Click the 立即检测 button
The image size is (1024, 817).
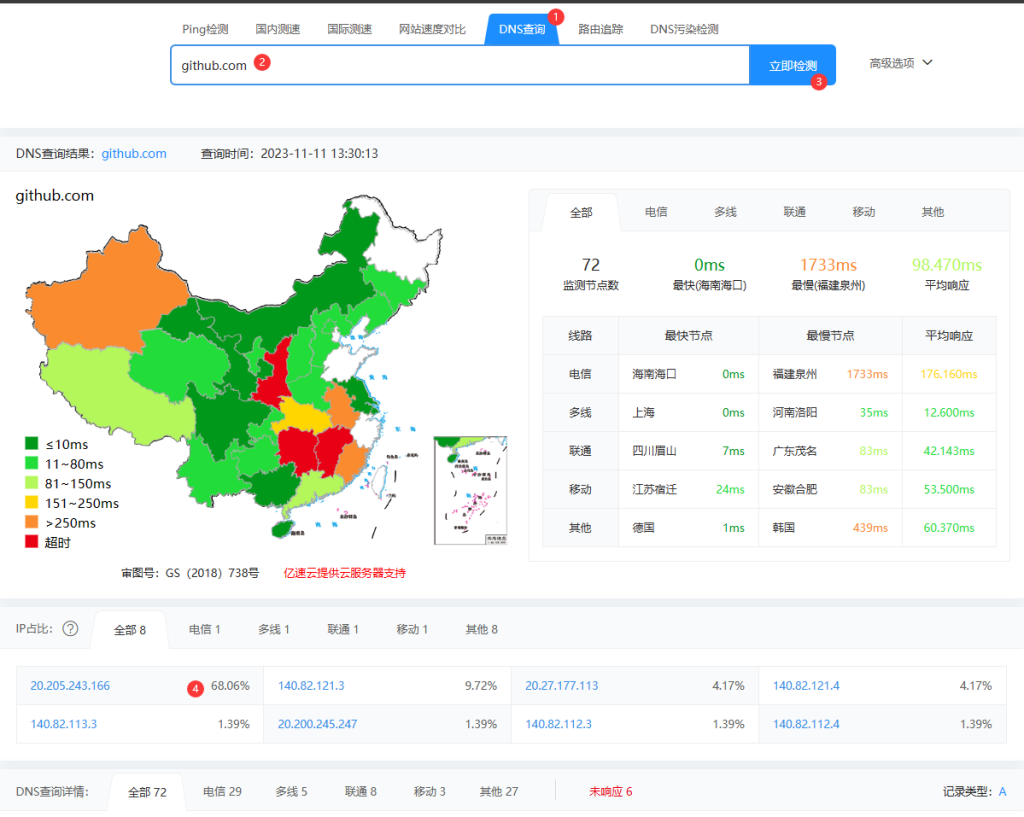pos(792,65)
